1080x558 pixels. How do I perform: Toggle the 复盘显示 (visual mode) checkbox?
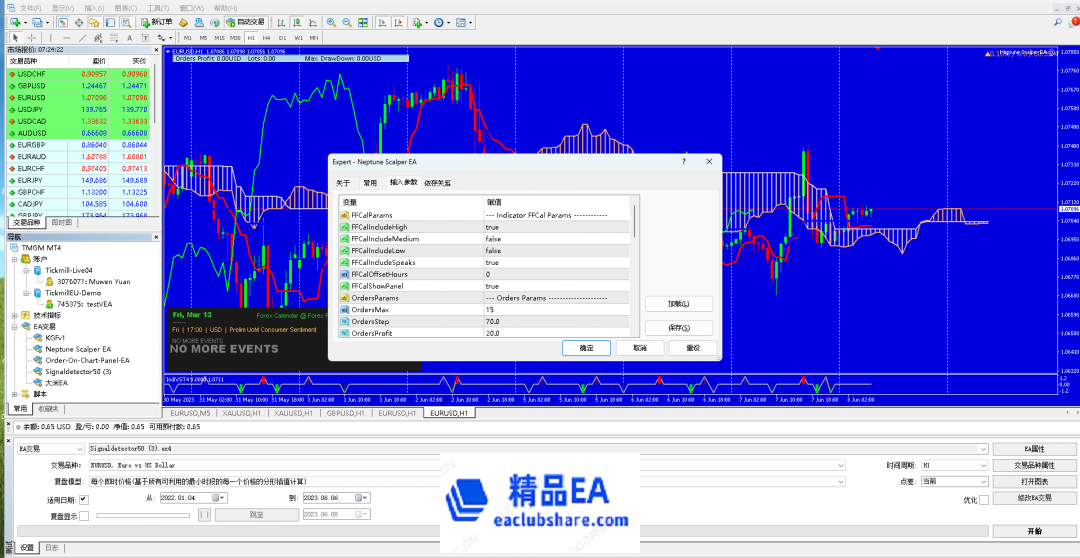84,515
